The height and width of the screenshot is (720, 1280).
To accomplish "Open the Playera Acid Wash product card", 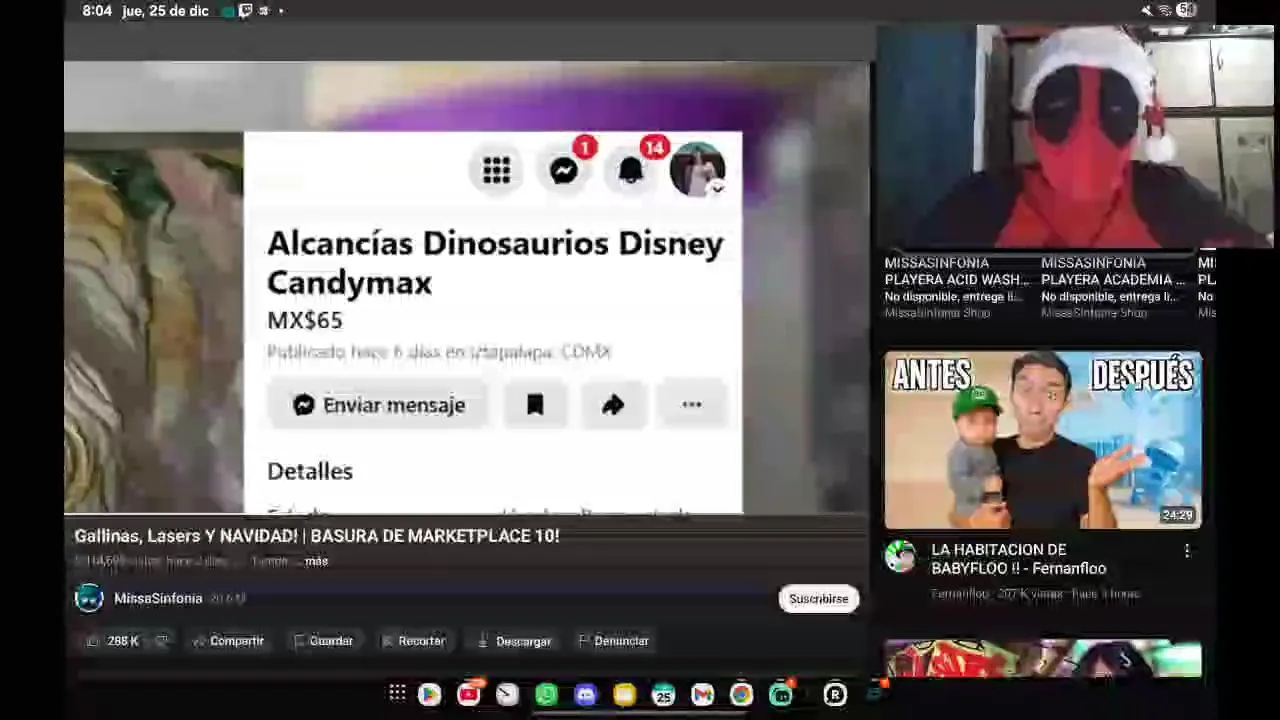I will (956, 287).
